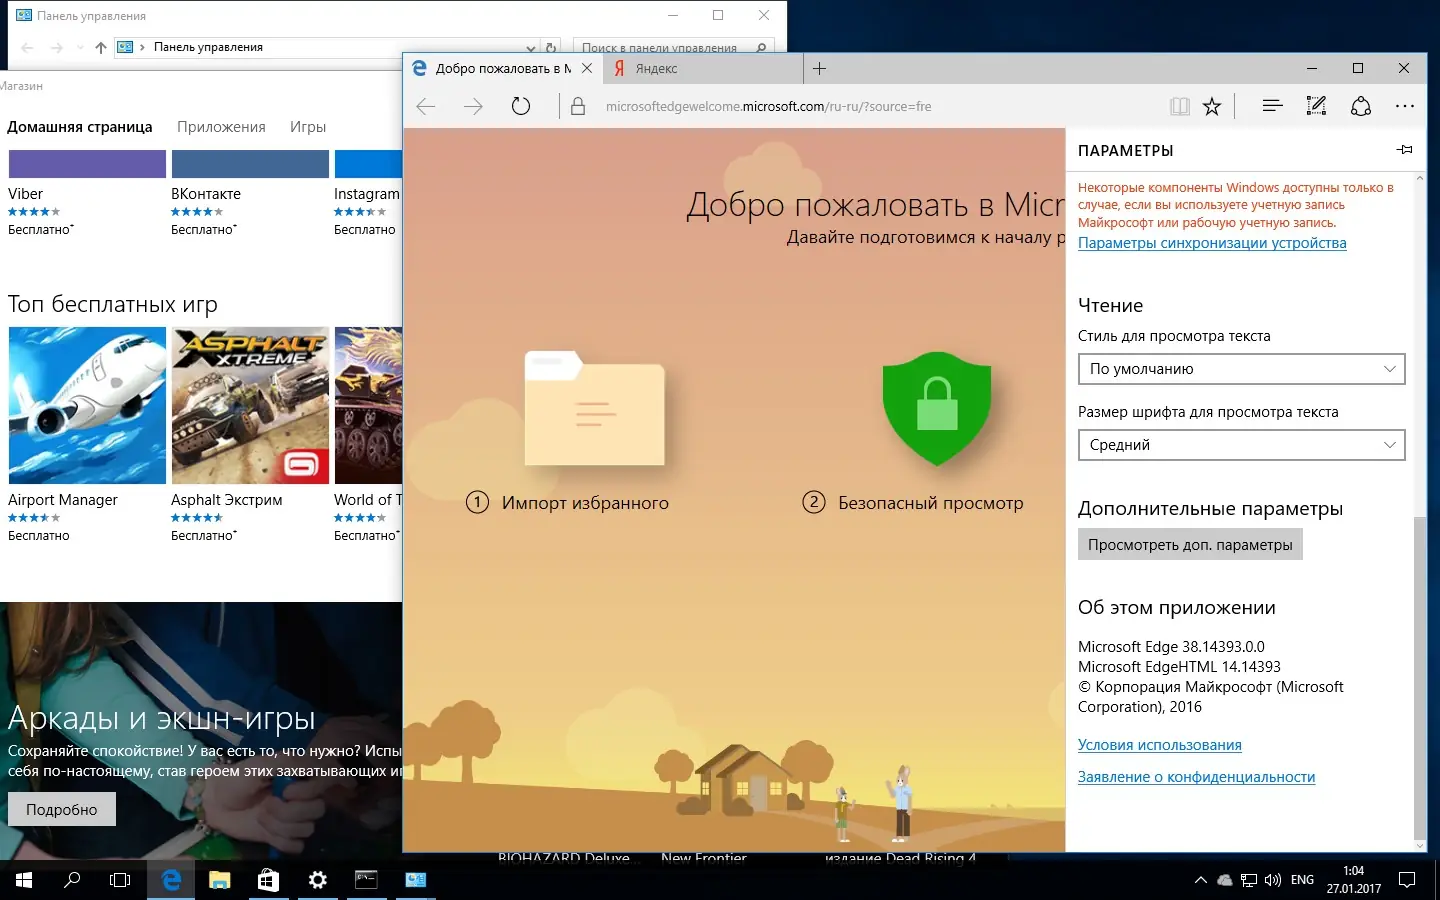This screenshot has width=1440, height=900.
Task: Pin the ПАРАМЕТРЫ pane open
Action: tap(1404, 149)
